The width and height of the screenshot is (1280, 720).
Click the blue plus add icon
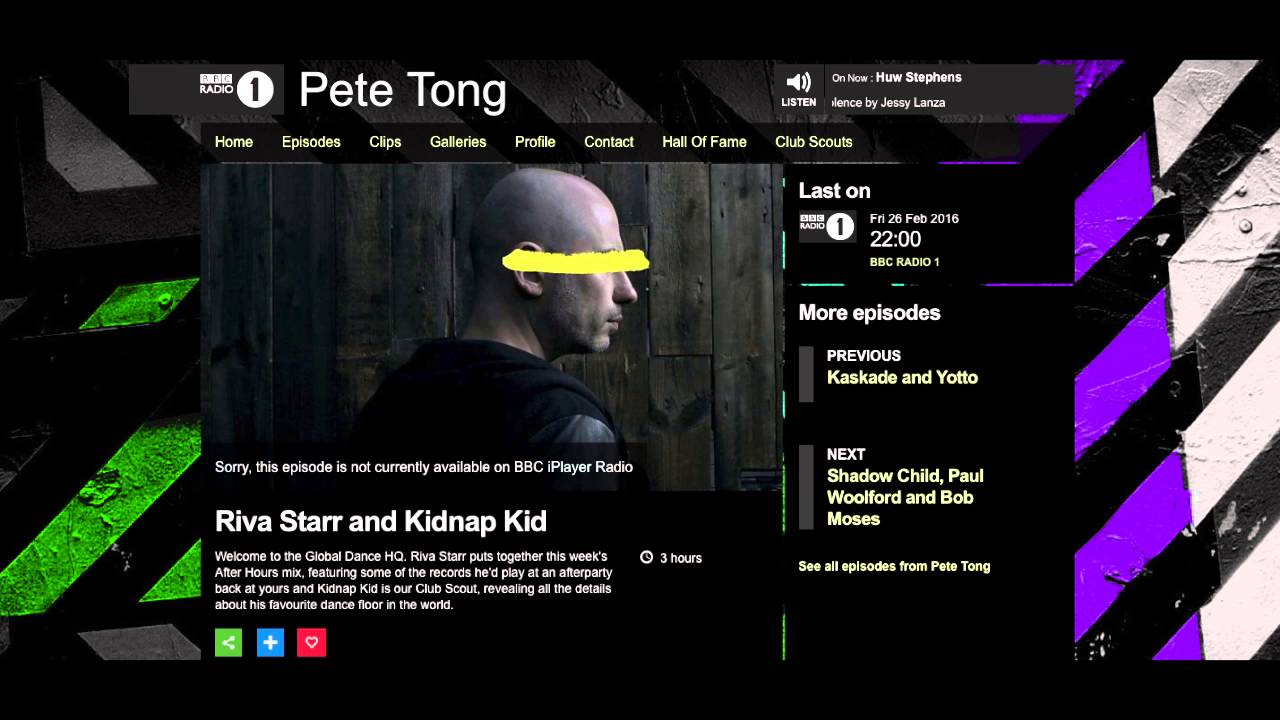coord(270,642)
